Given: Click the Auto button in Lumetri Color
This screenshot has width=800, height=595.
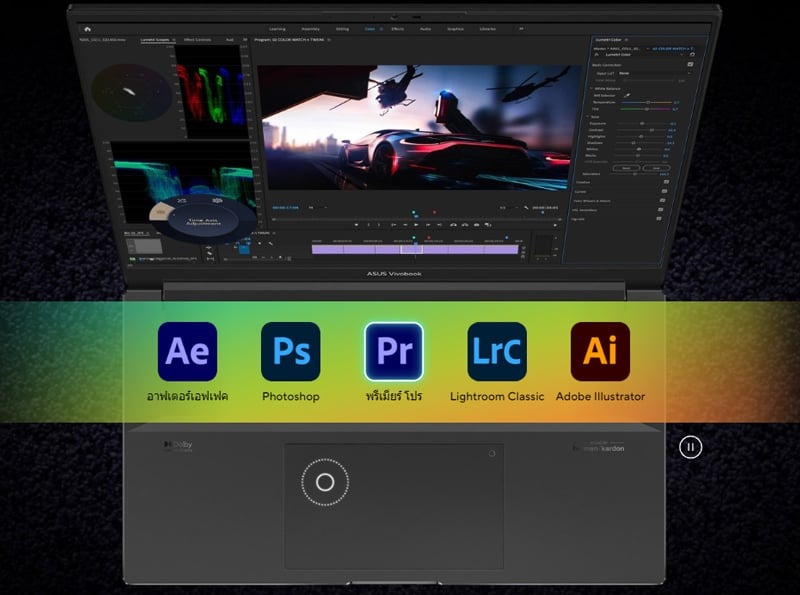Looking at the screenshot, I should pyautogui.click(x=656, y=168).
